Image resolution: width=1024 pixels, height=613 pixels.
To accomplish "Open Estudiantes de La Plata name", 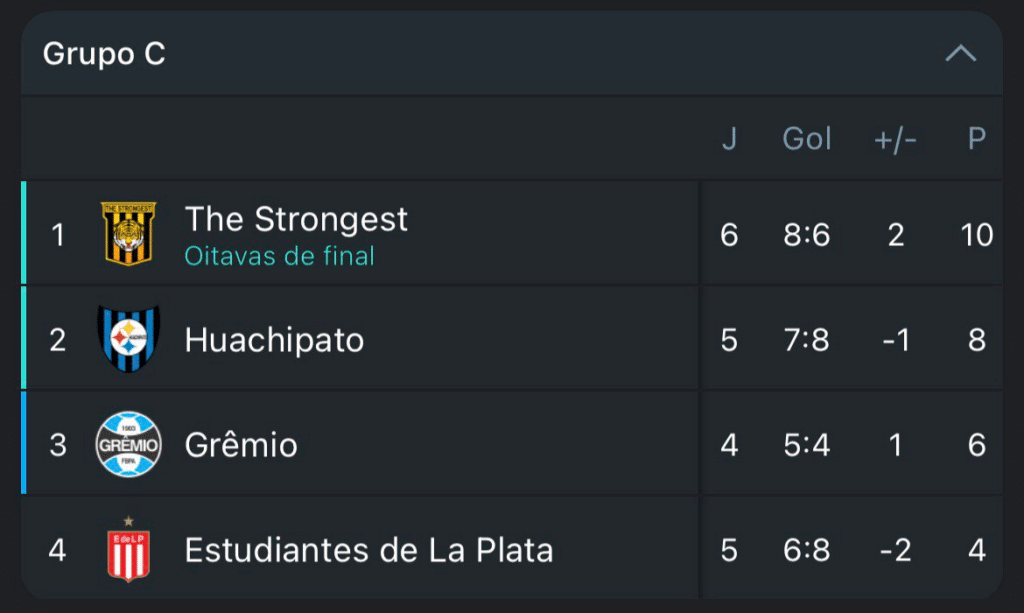I will point(368,550).
